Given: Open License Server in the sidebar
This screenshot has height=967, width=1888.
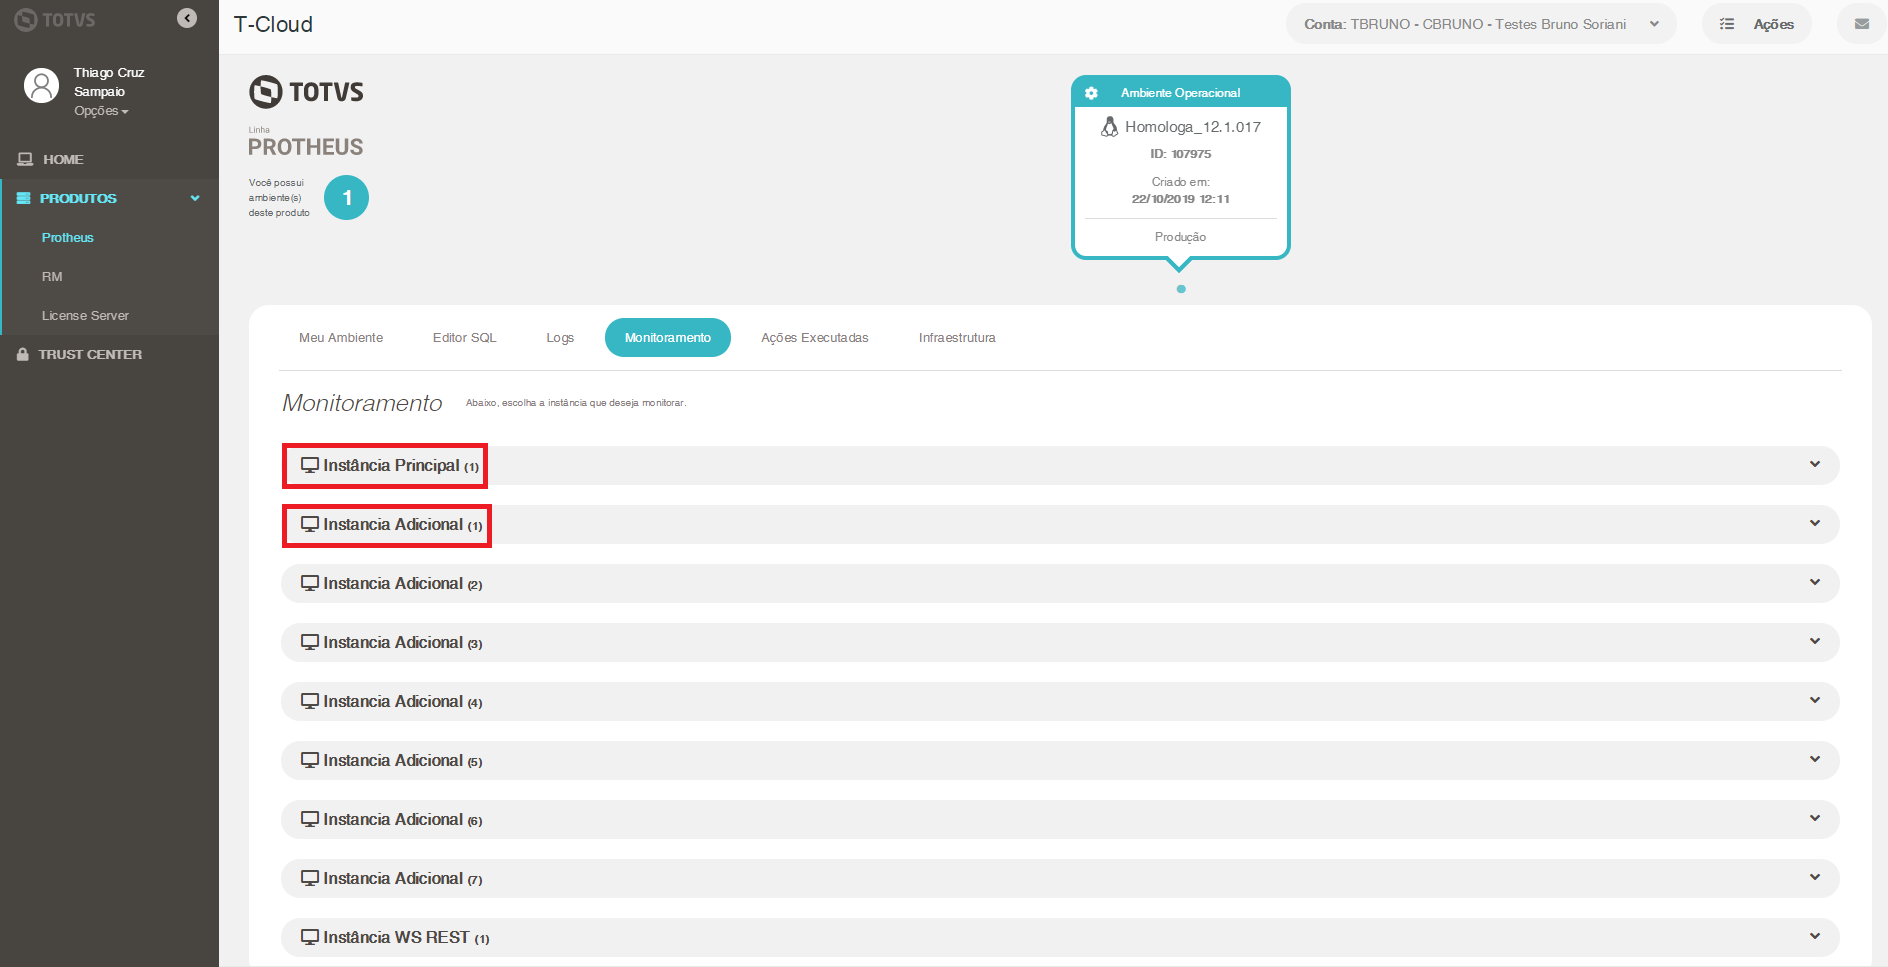Looking at the screenshot, I should (85, 315).
